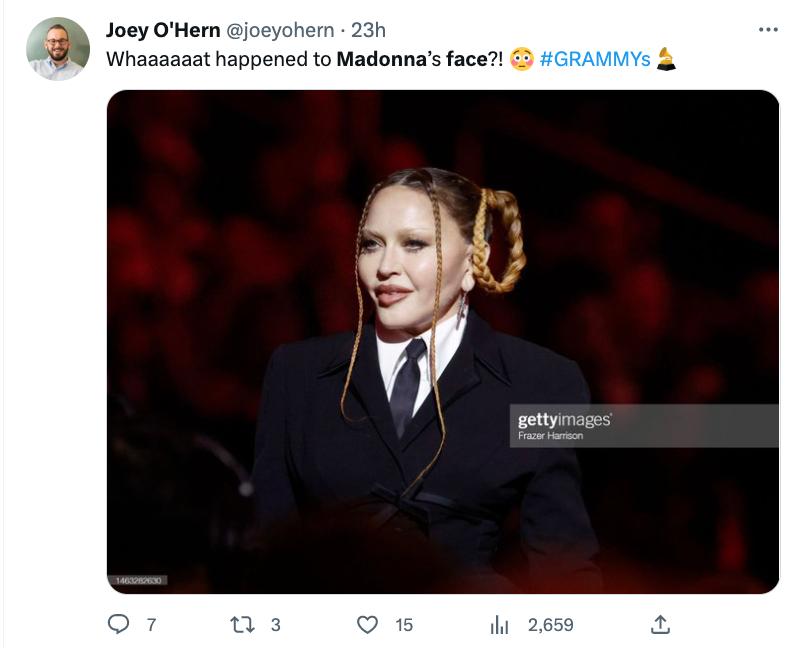Click the gramophone emoji after #GRAMMYs
Image resolution: width=798 pixels, height=648 pixels.
click(x=667, y=59)
